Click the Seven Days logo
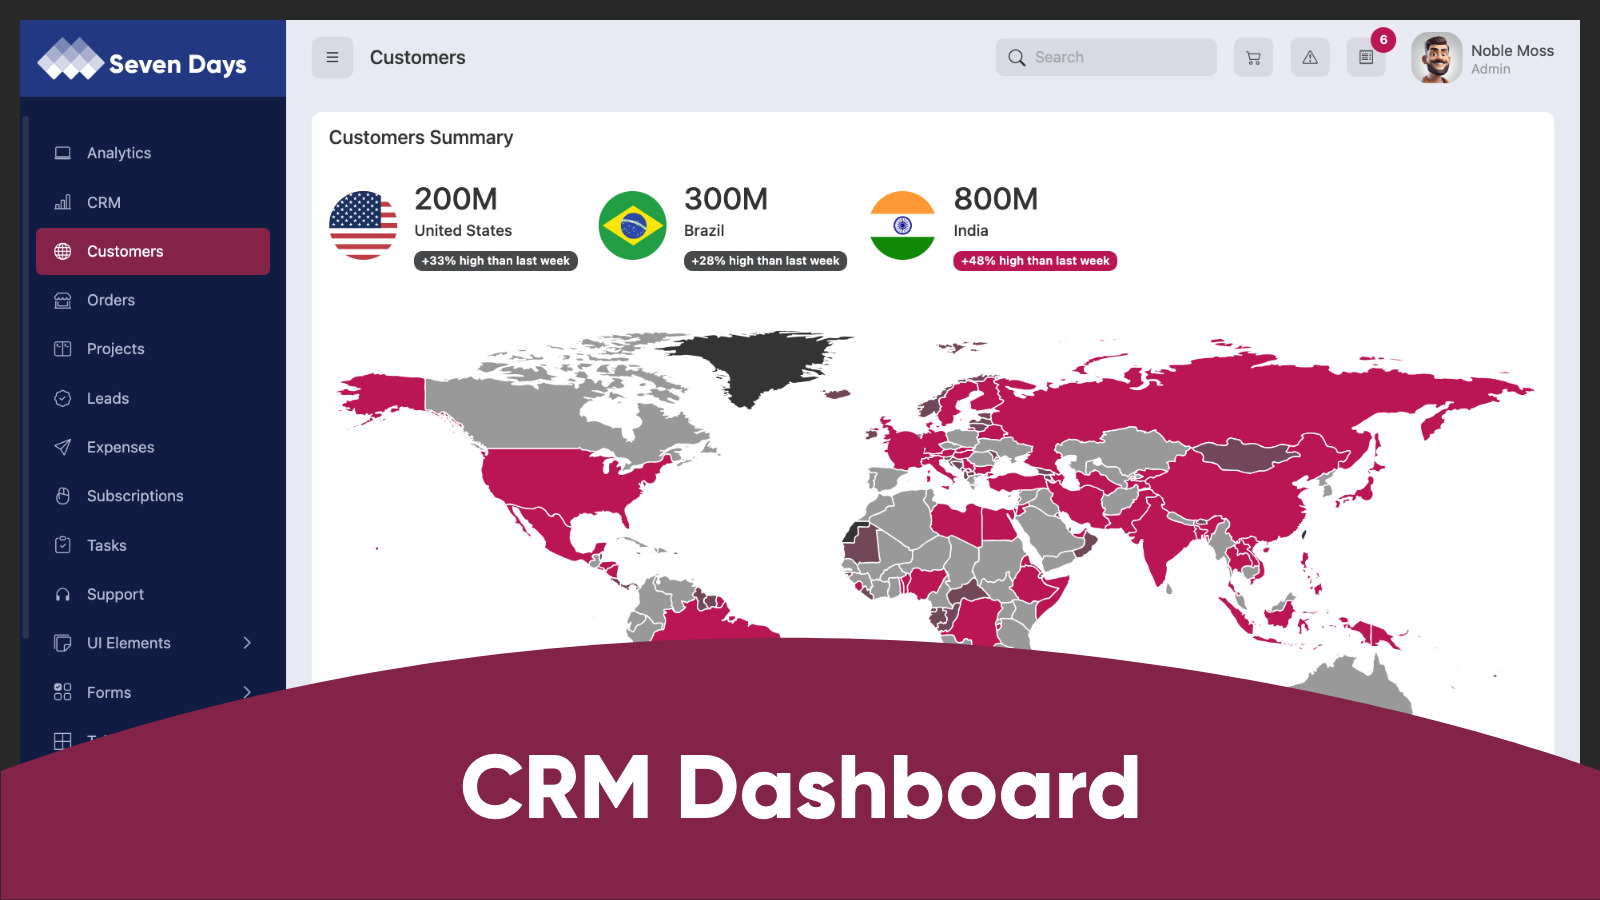The image size is (1600, 900). (140, 63)
